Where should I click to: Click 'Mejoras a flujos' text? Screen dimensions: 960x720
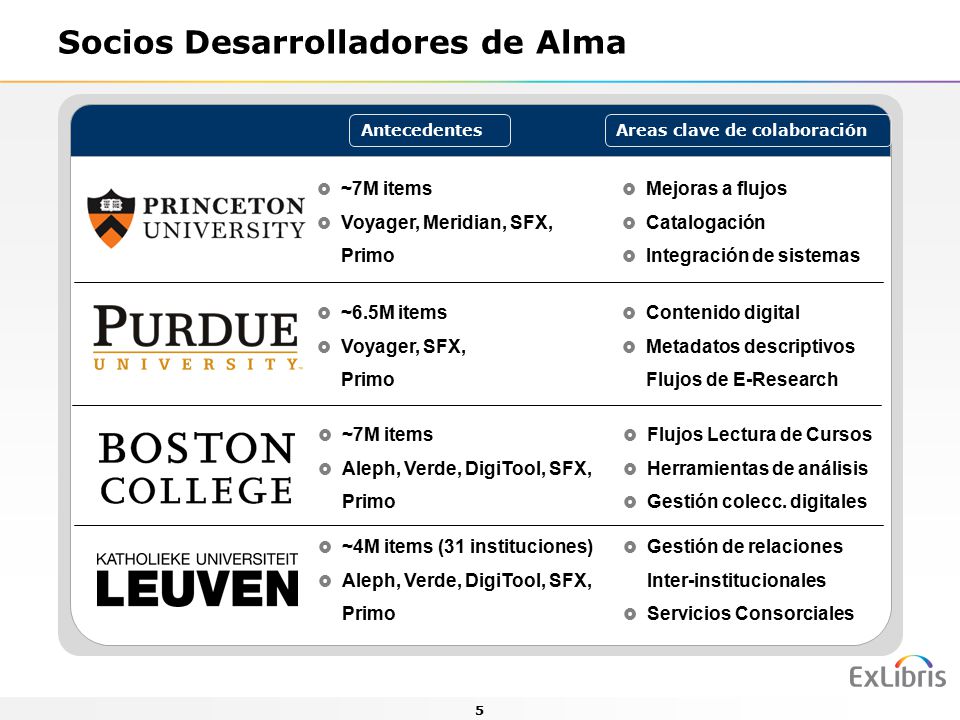[716, 189]
